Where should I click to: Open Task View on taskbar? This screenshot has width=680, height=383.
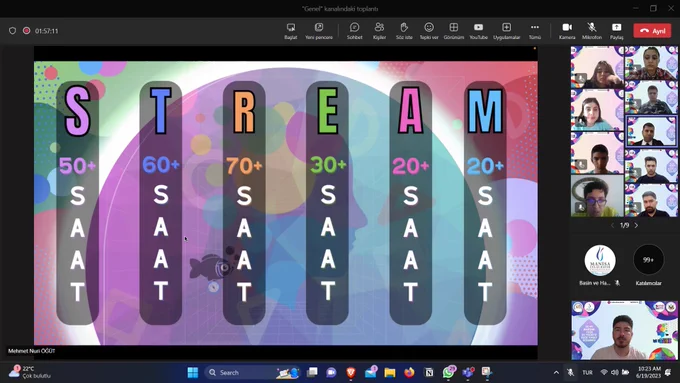pyautogui.click(x=312, y=372)
